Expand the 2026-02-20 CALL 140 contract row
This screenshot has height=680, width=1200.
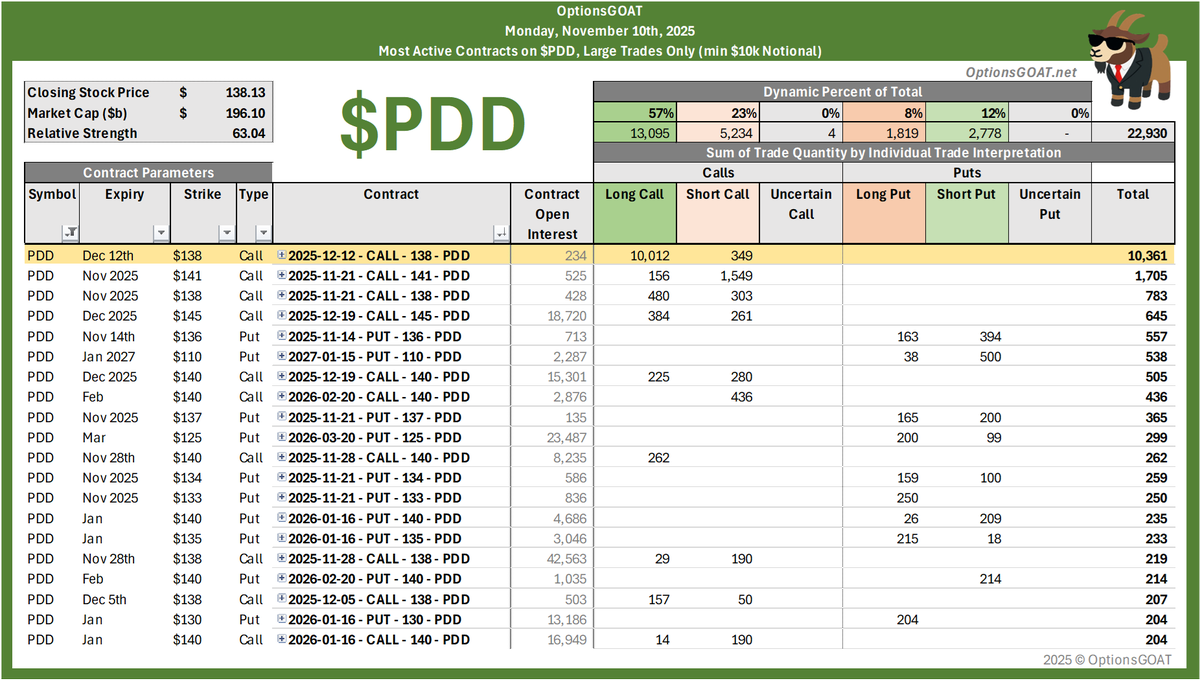tap(282, 397)
